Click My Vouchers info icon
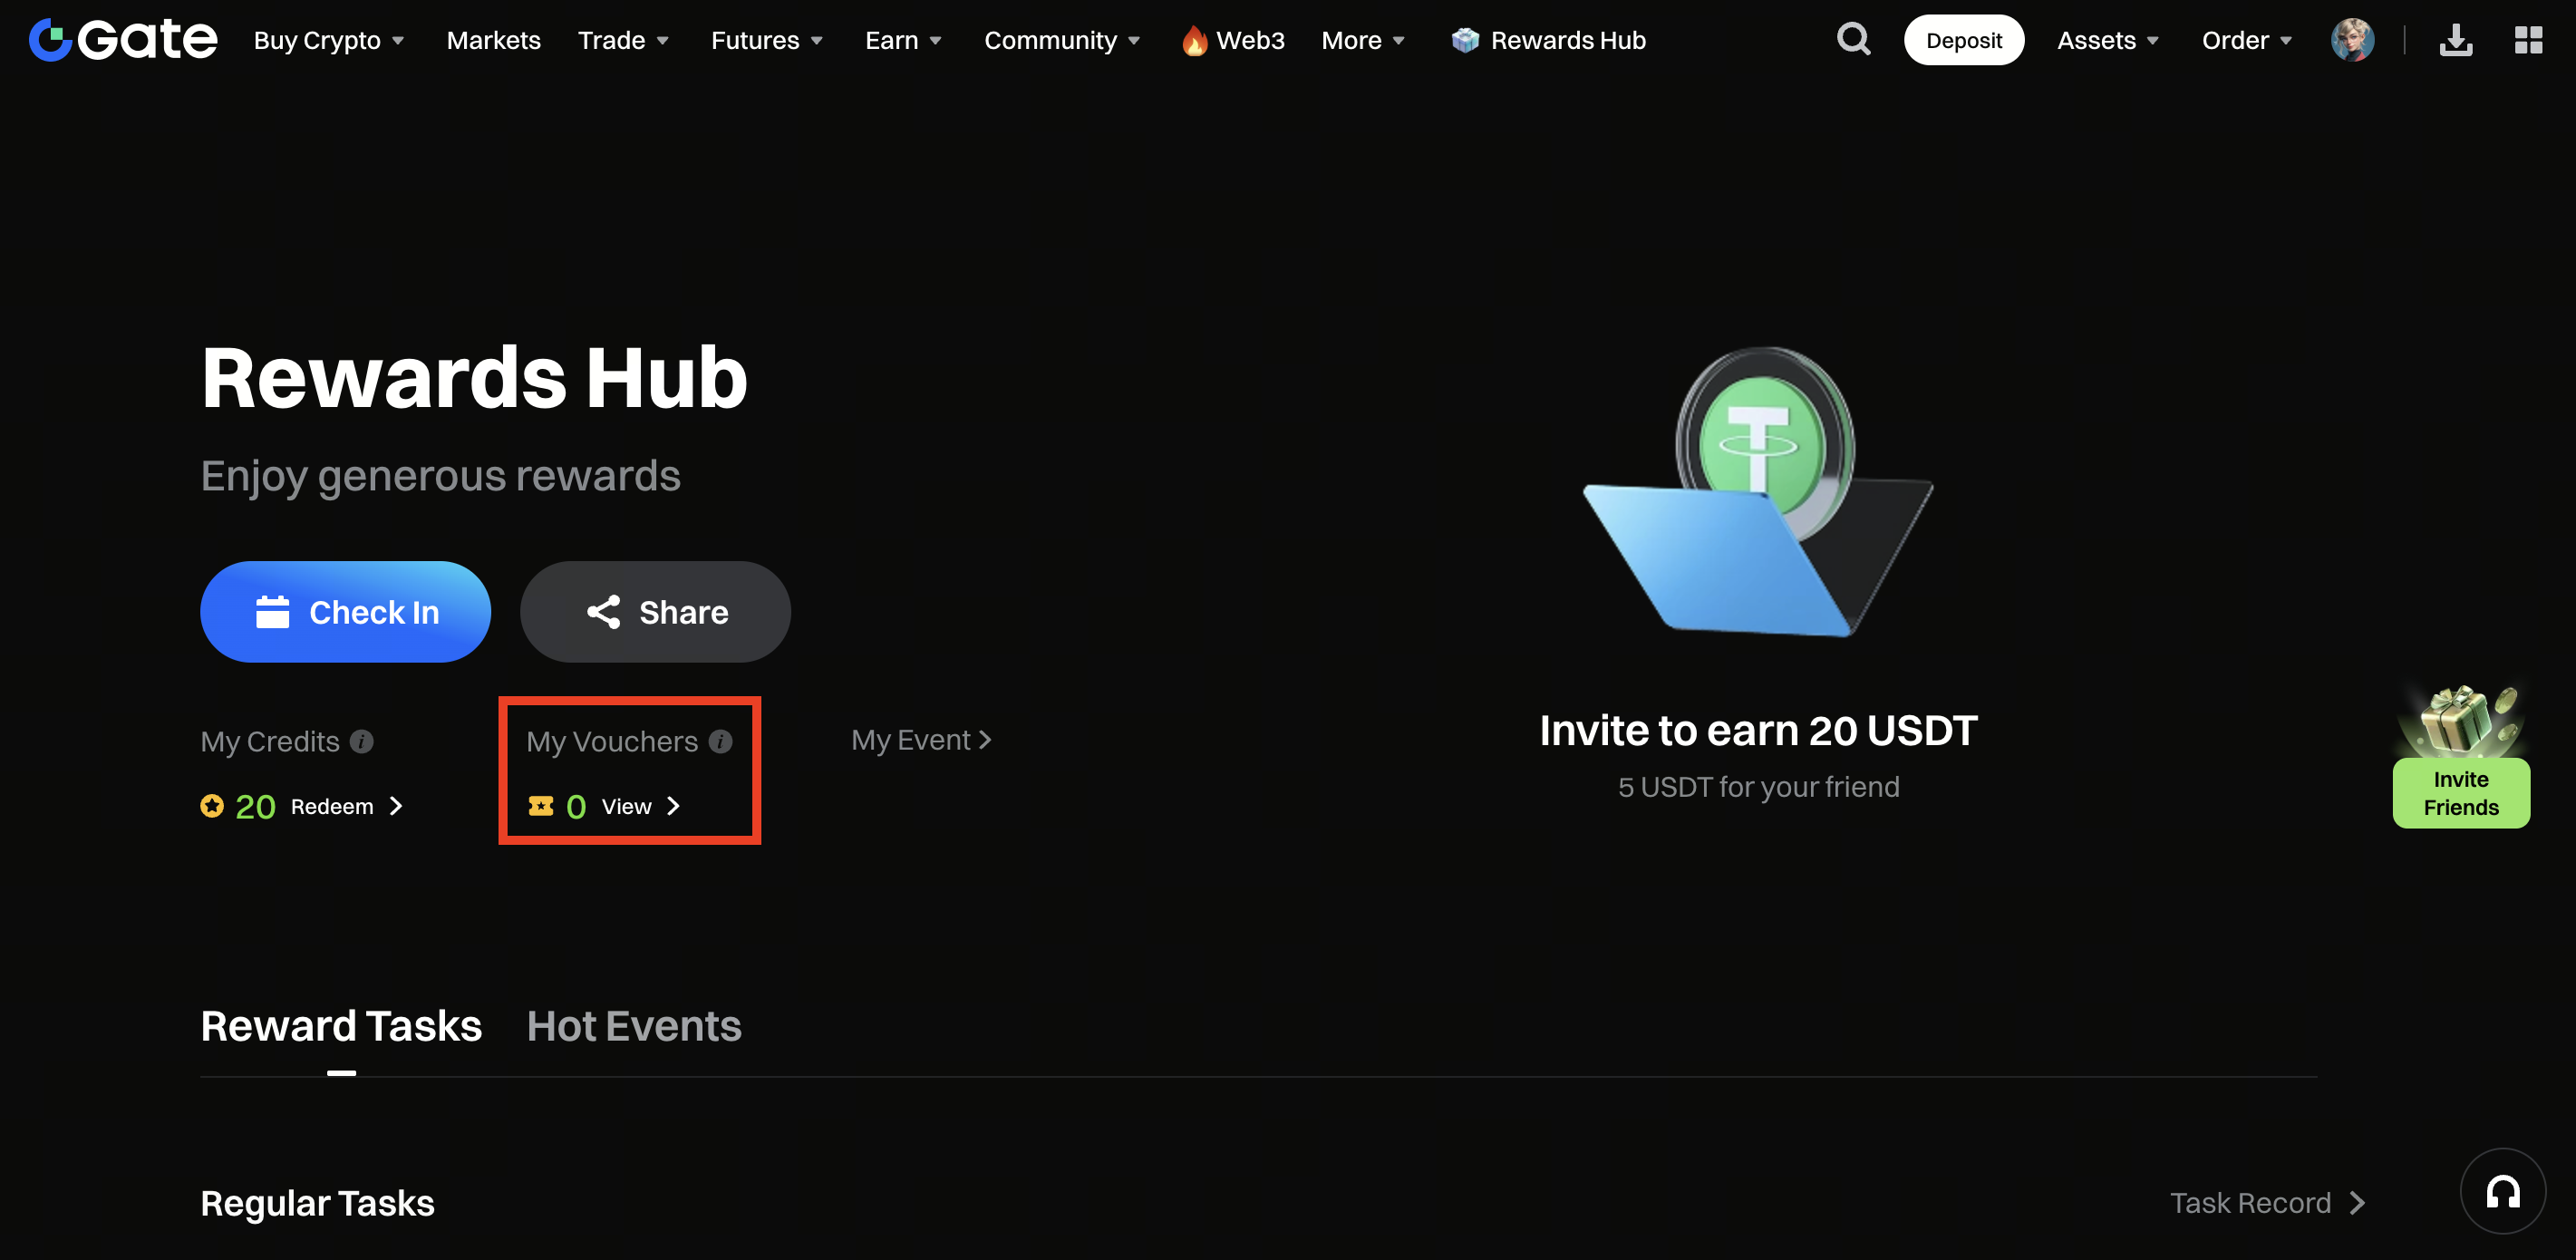The width and height of the screenshot is (2576, 1260). (x=720, y=741)
